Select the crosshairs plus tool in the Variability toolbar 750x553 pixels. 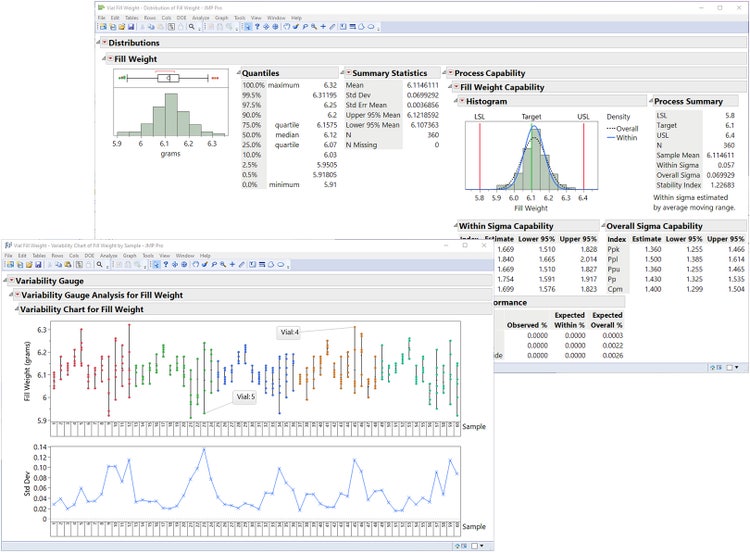tap(232, 265)
